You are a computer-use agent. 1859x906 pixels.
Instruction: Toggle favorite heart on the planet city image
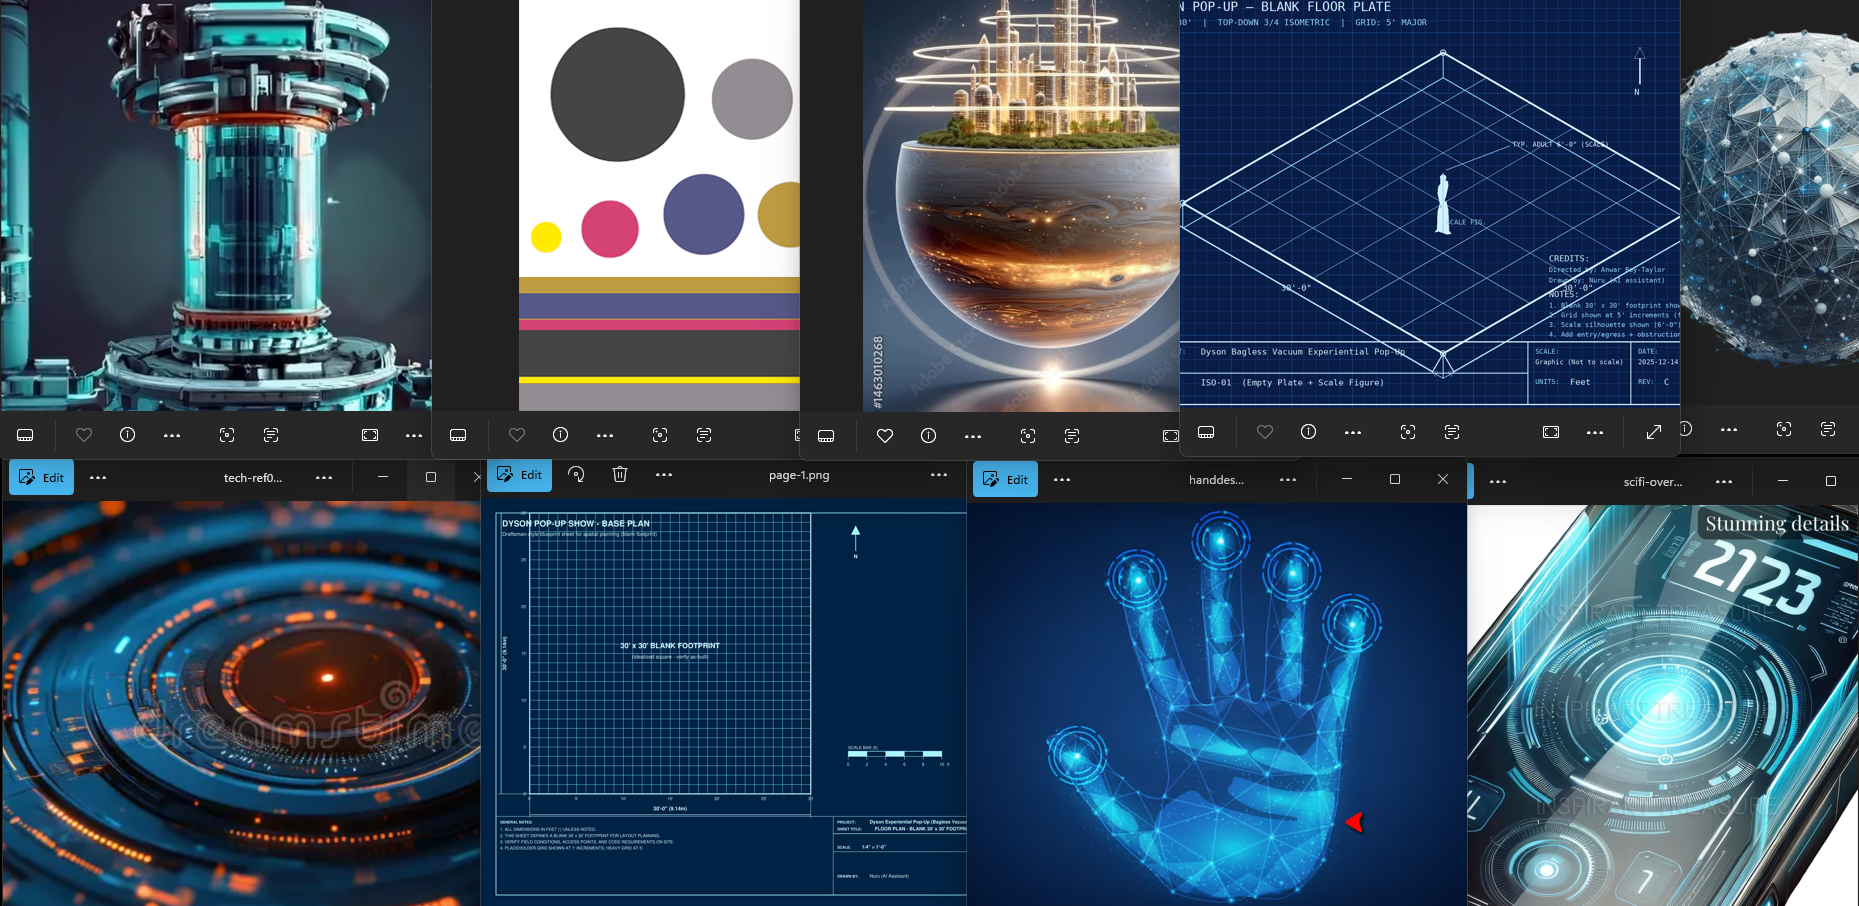(885, 436)
